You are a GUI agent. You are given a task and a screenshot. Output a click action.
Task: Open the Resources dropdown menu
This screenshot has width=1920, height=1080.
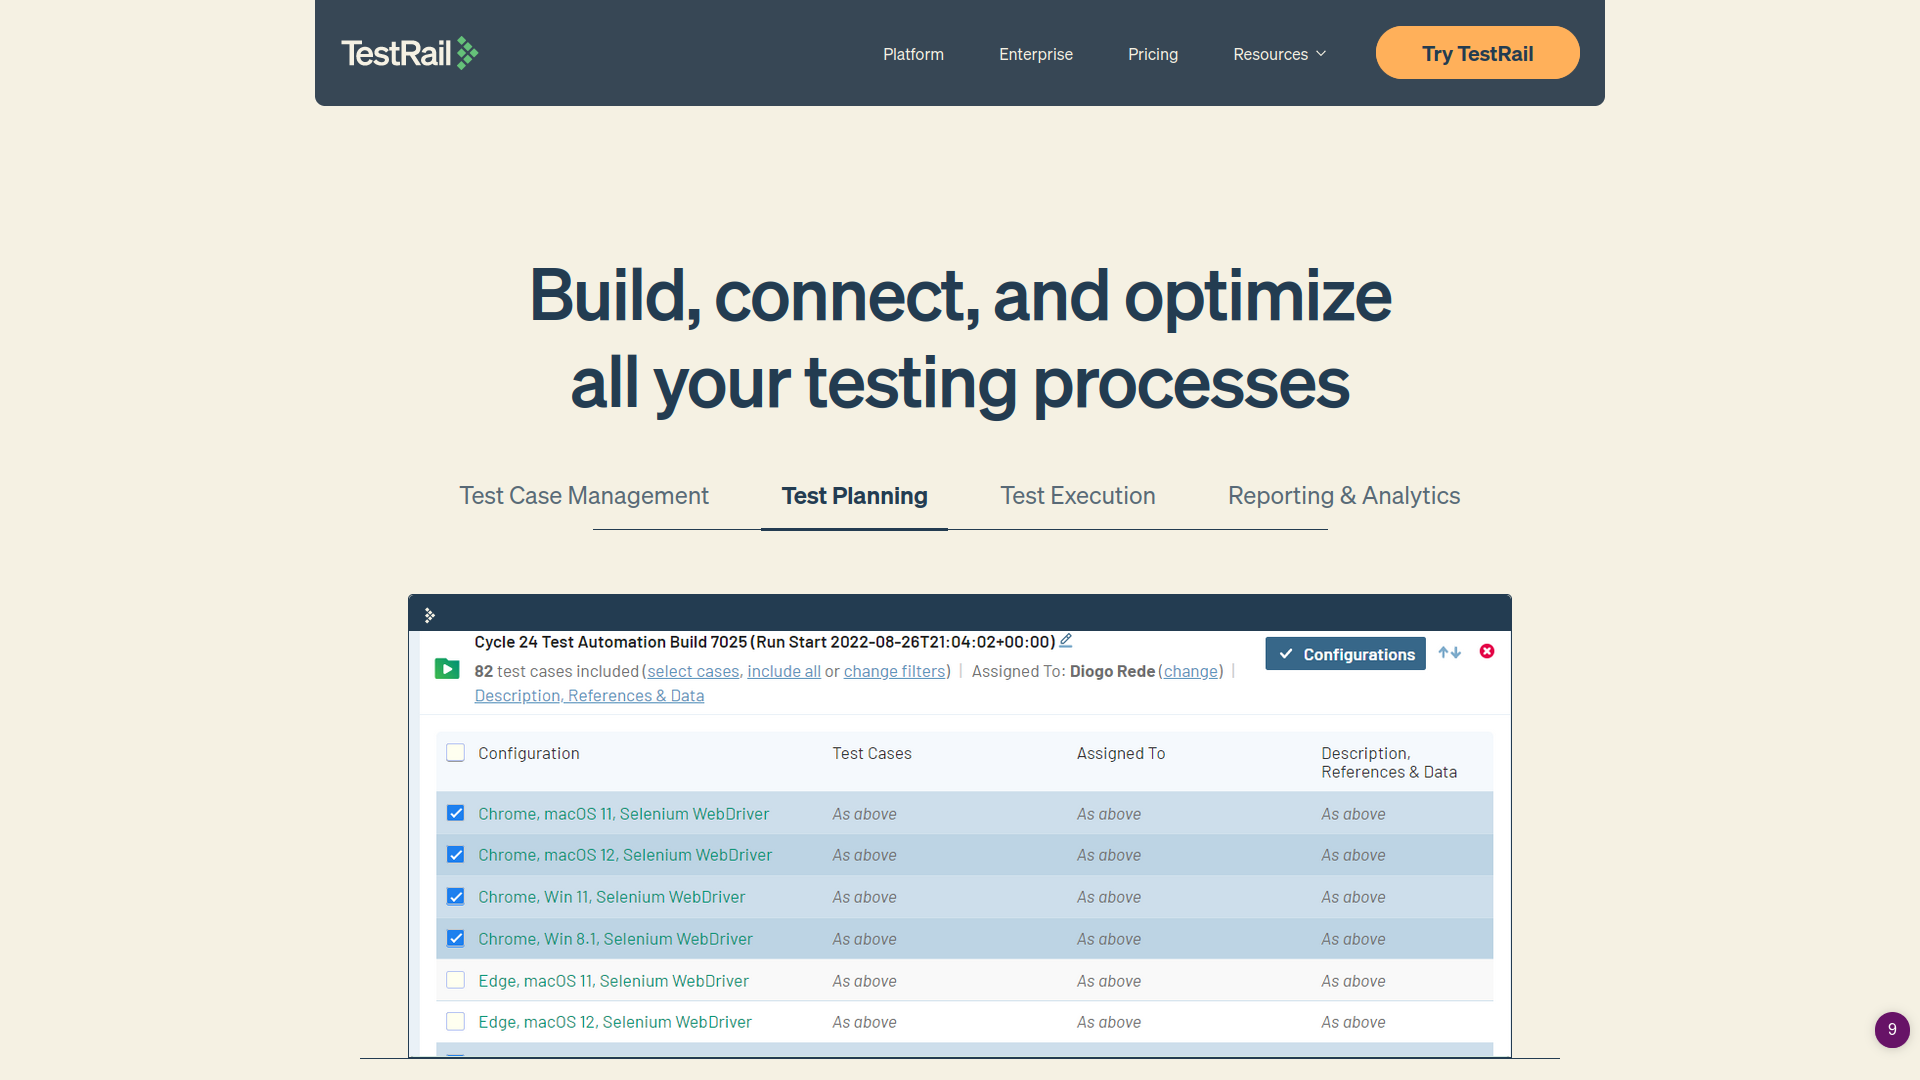1279,54
